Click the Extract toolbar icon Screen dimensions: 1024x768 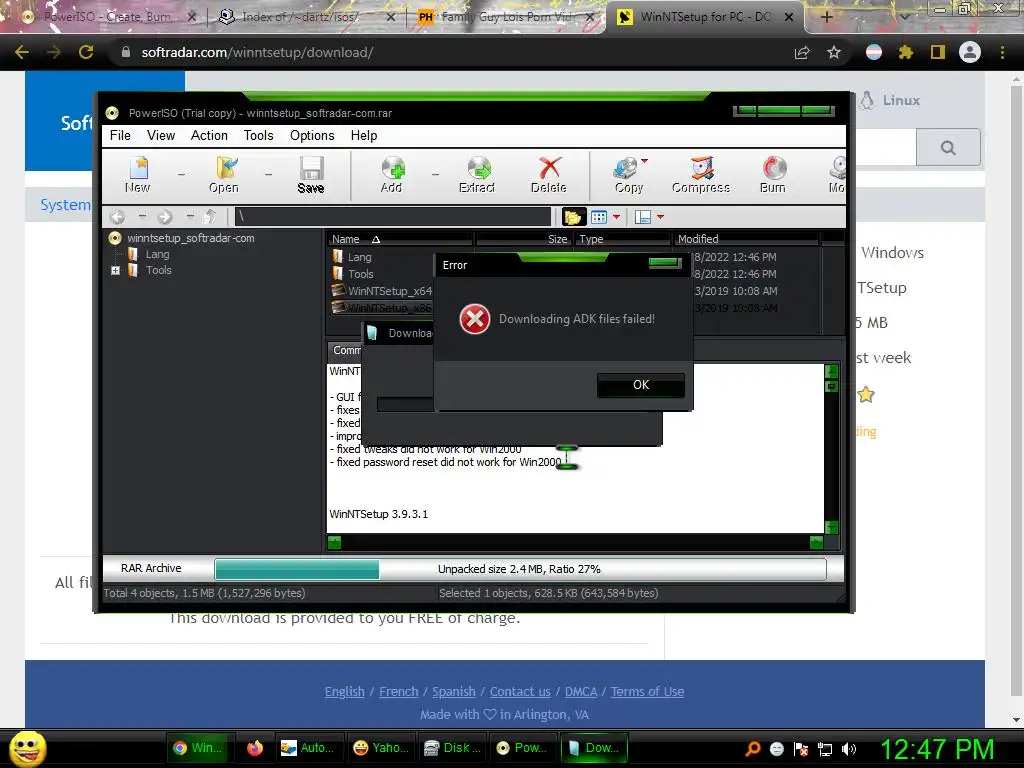click(x=477, y=175)
